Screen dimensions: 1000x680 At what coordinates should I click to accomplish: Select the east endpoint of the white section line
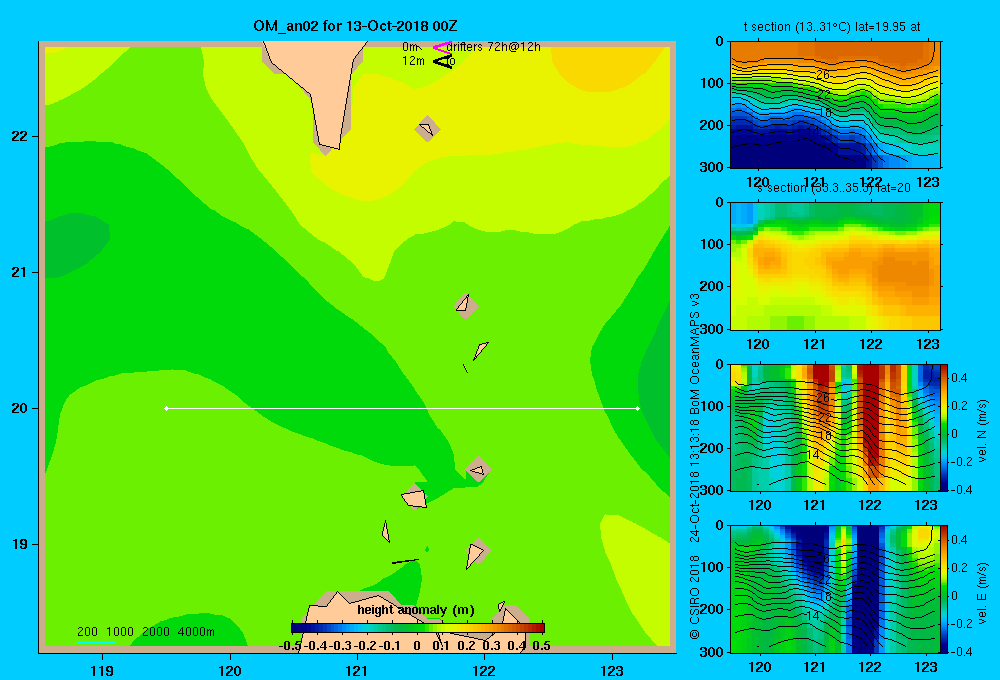(638, 408)
